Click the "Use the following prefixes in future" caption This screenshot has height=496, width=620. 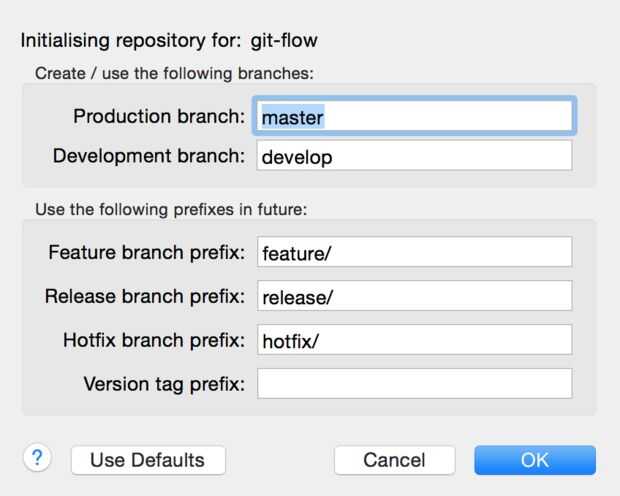(x=170, y=210)
